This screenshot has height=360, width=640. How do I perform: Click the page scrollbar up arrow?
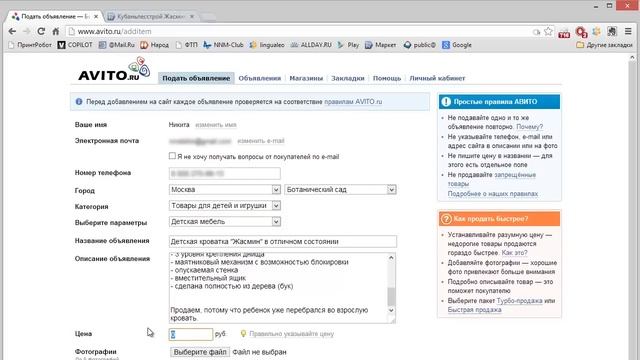coord(632,58)
